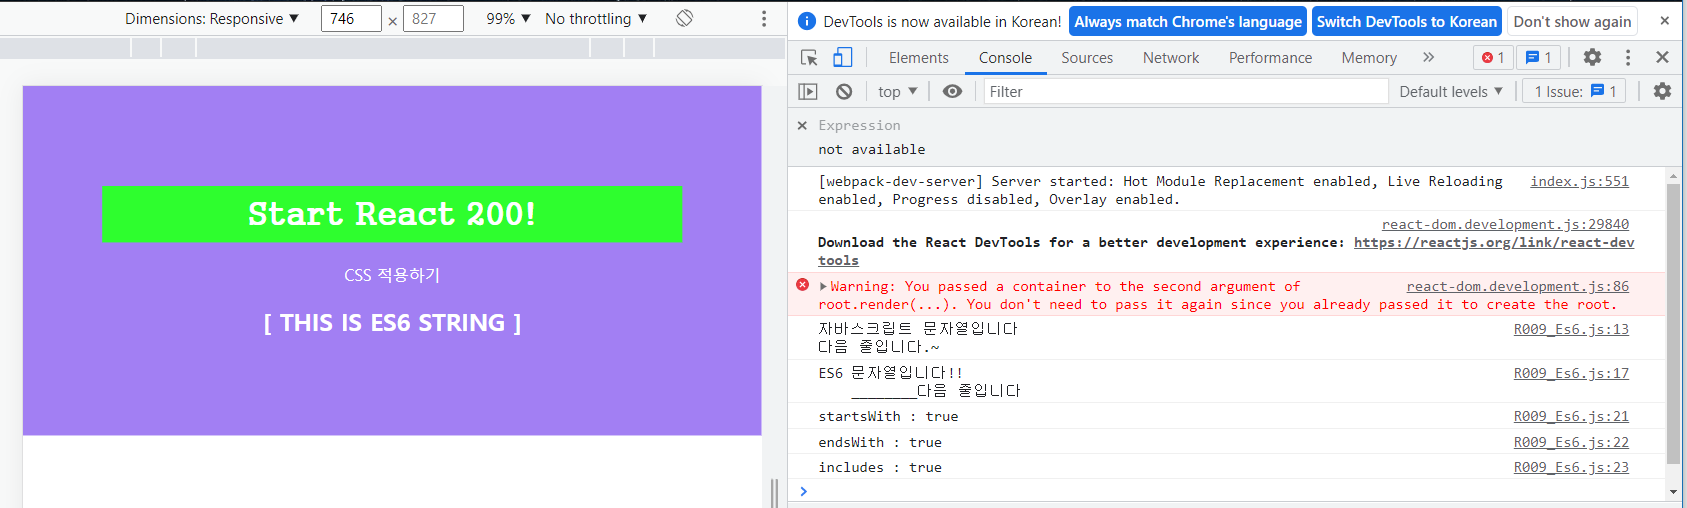The height and width of the screenshot is (508, 1687).
Task: Click console scrollbar down arrow
Action: (1673, 492)
